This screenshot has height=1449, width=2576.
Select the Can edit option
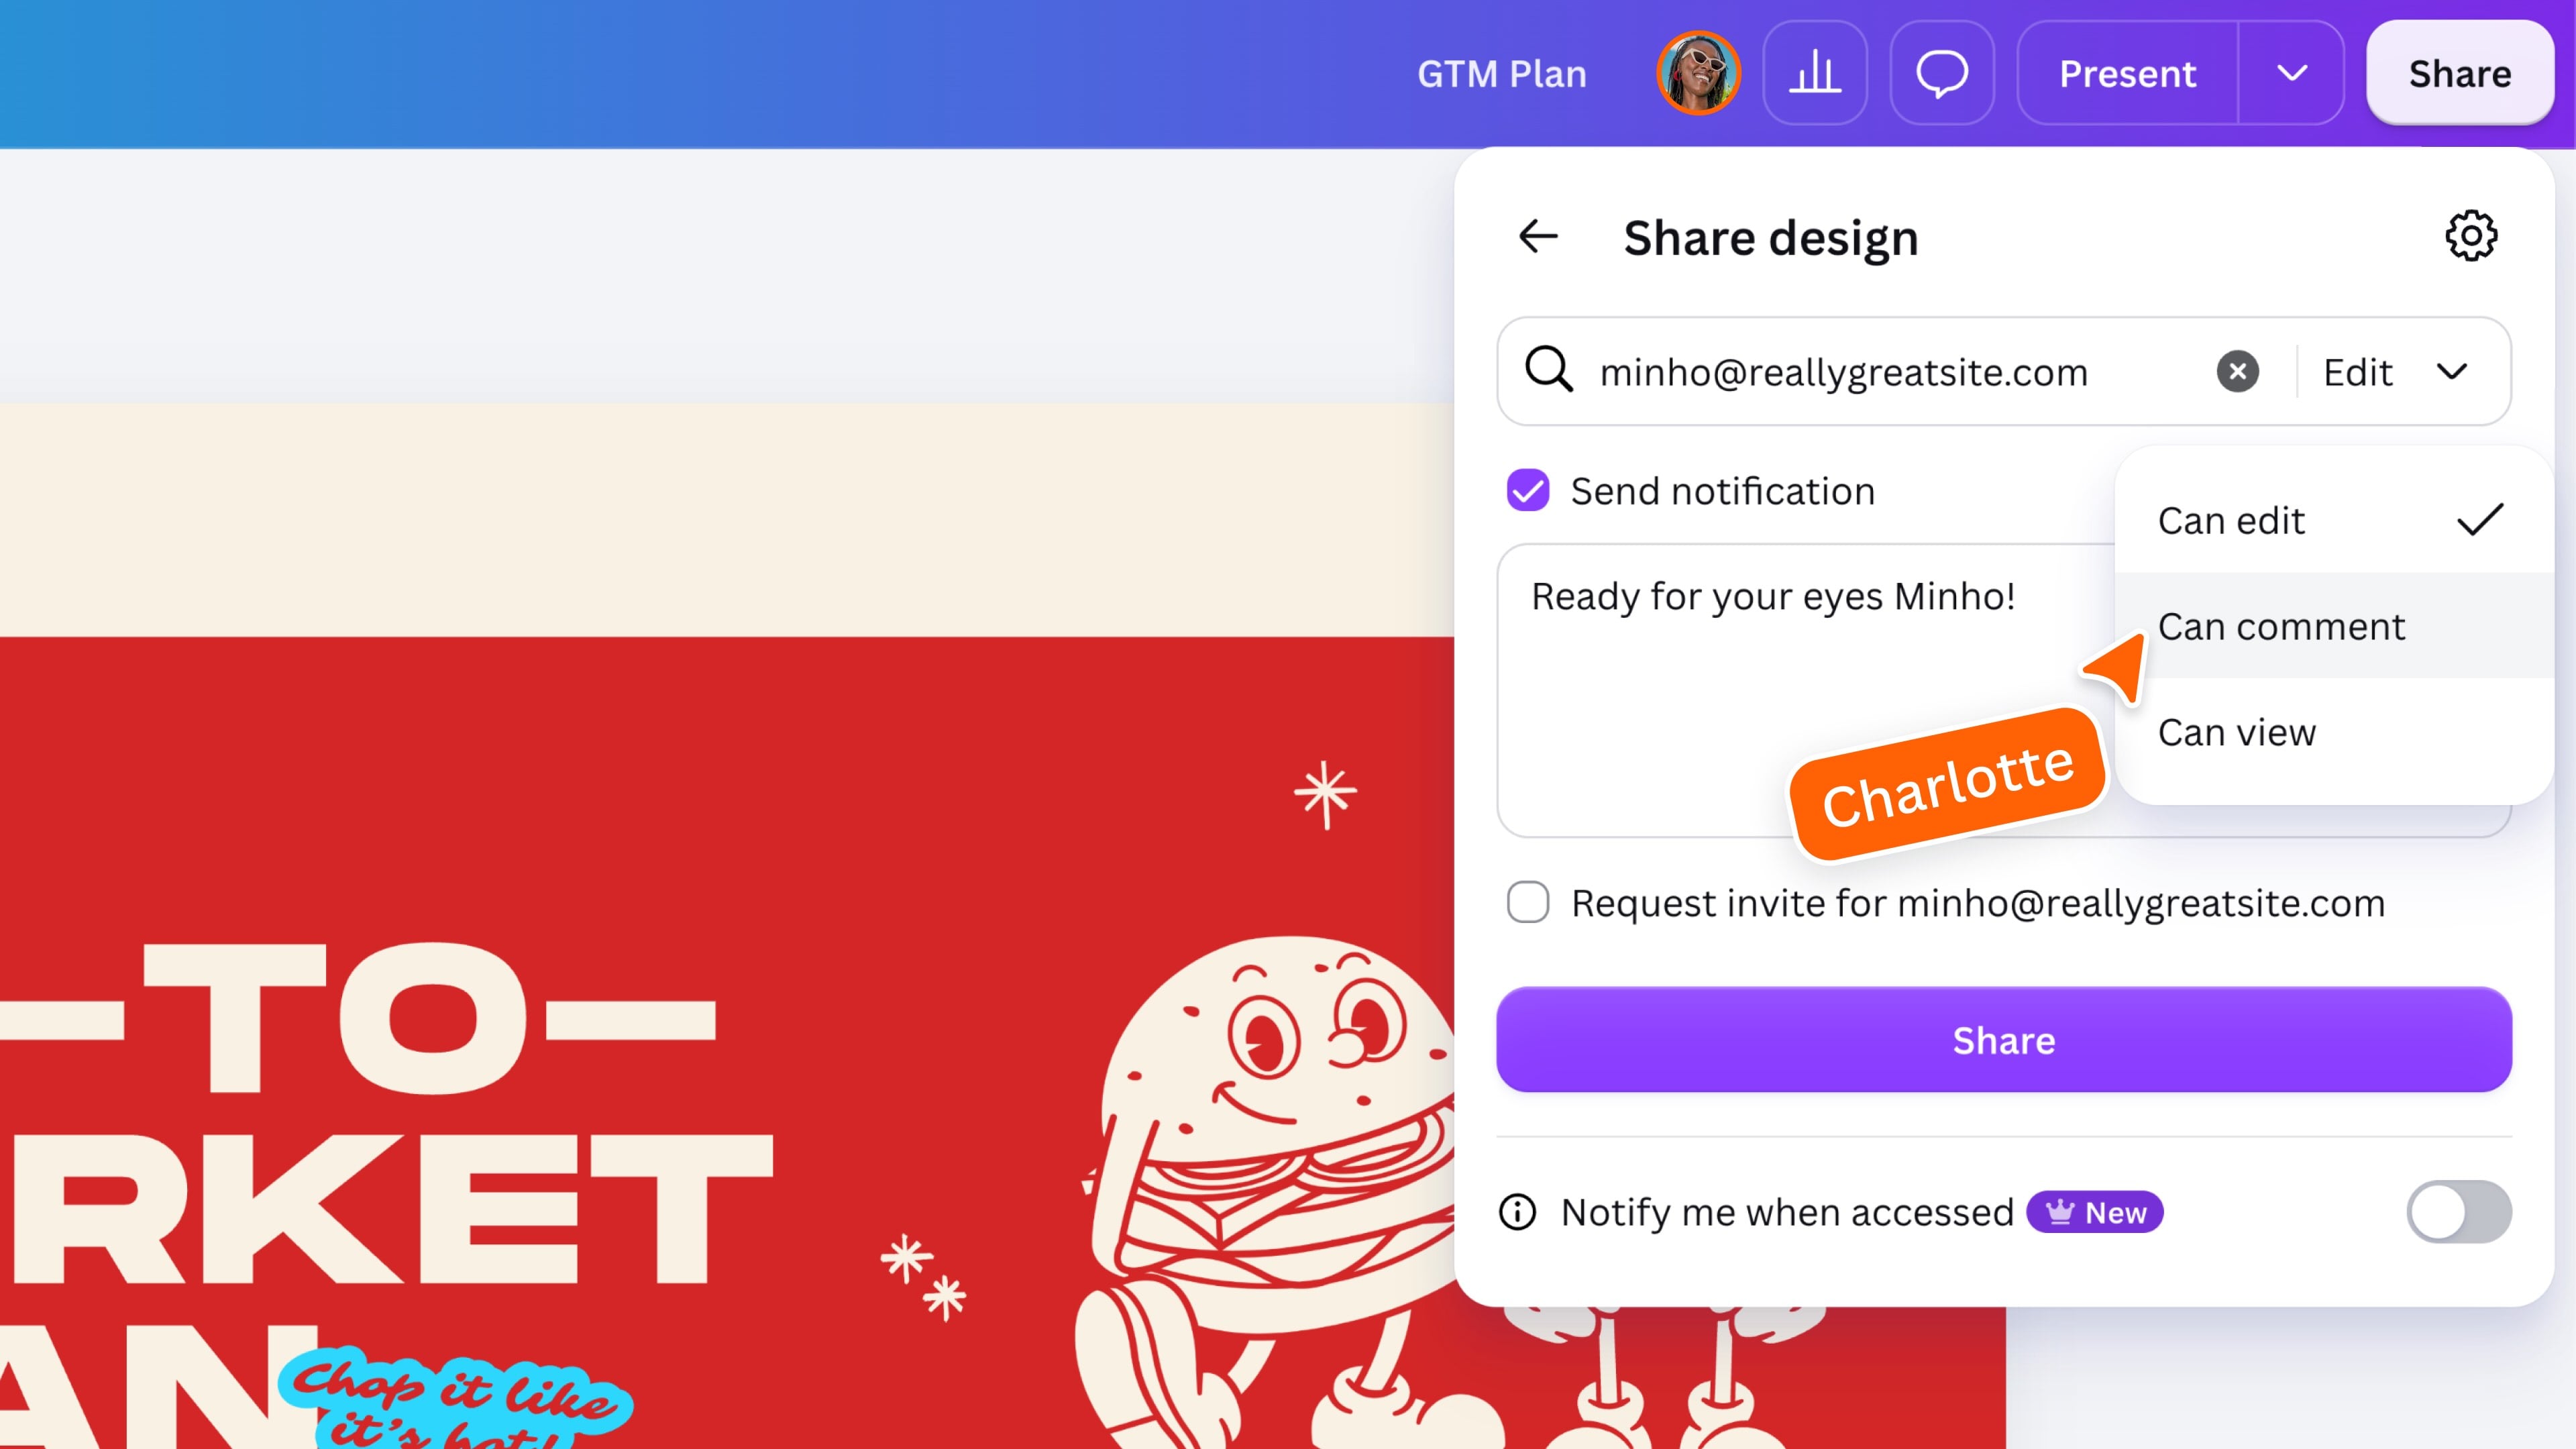click(2334, 521)
